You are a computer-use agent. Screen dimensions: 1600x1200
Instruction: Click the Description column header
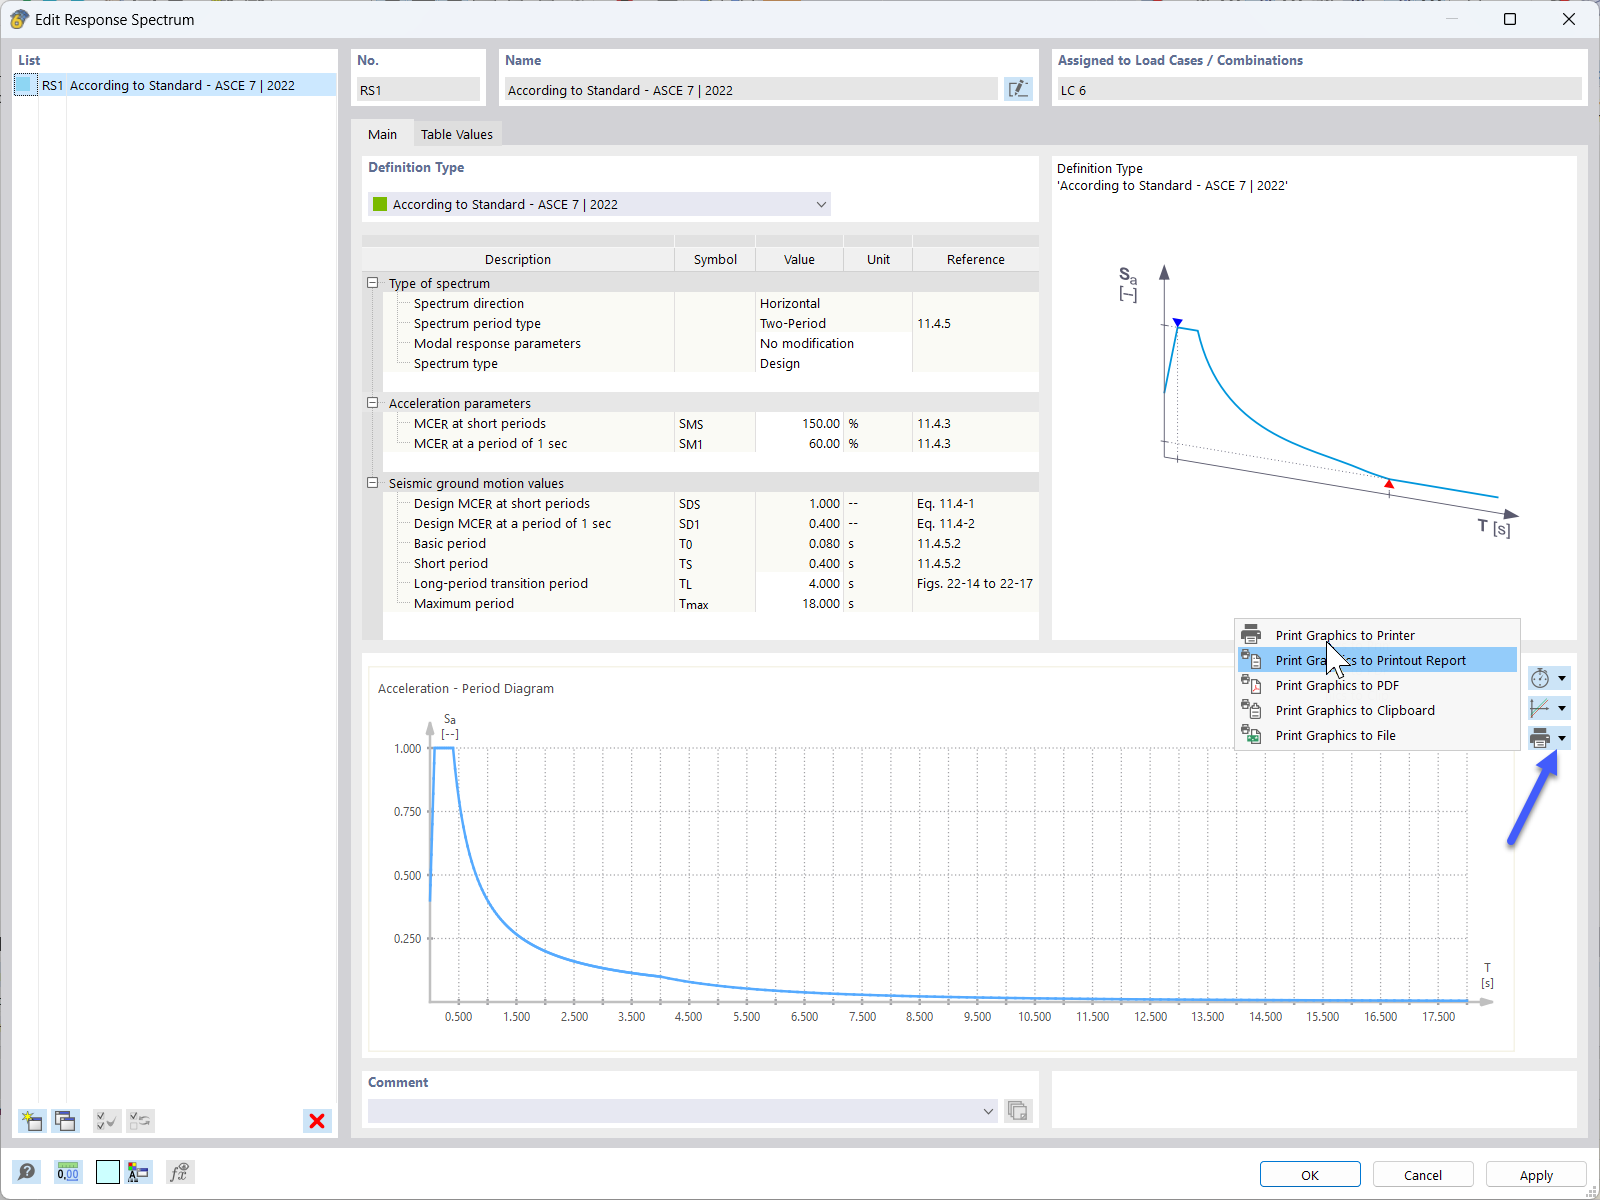(x=518, y=259)
